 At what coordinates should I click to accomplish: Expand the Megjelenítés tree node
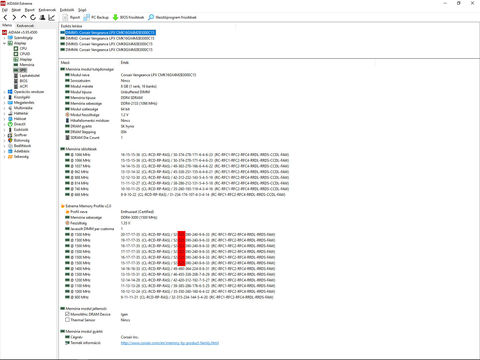pos(5,103)
